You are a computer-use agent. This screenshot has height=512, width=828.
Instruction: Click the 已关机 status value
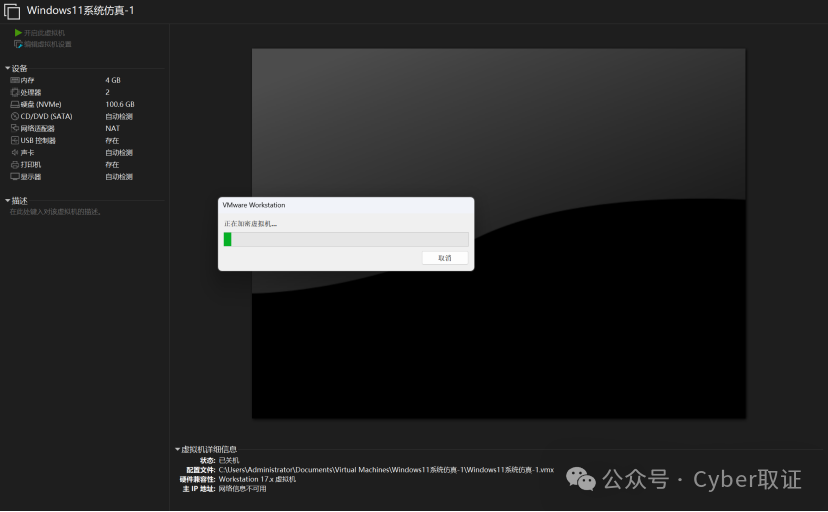pos(229,460)
